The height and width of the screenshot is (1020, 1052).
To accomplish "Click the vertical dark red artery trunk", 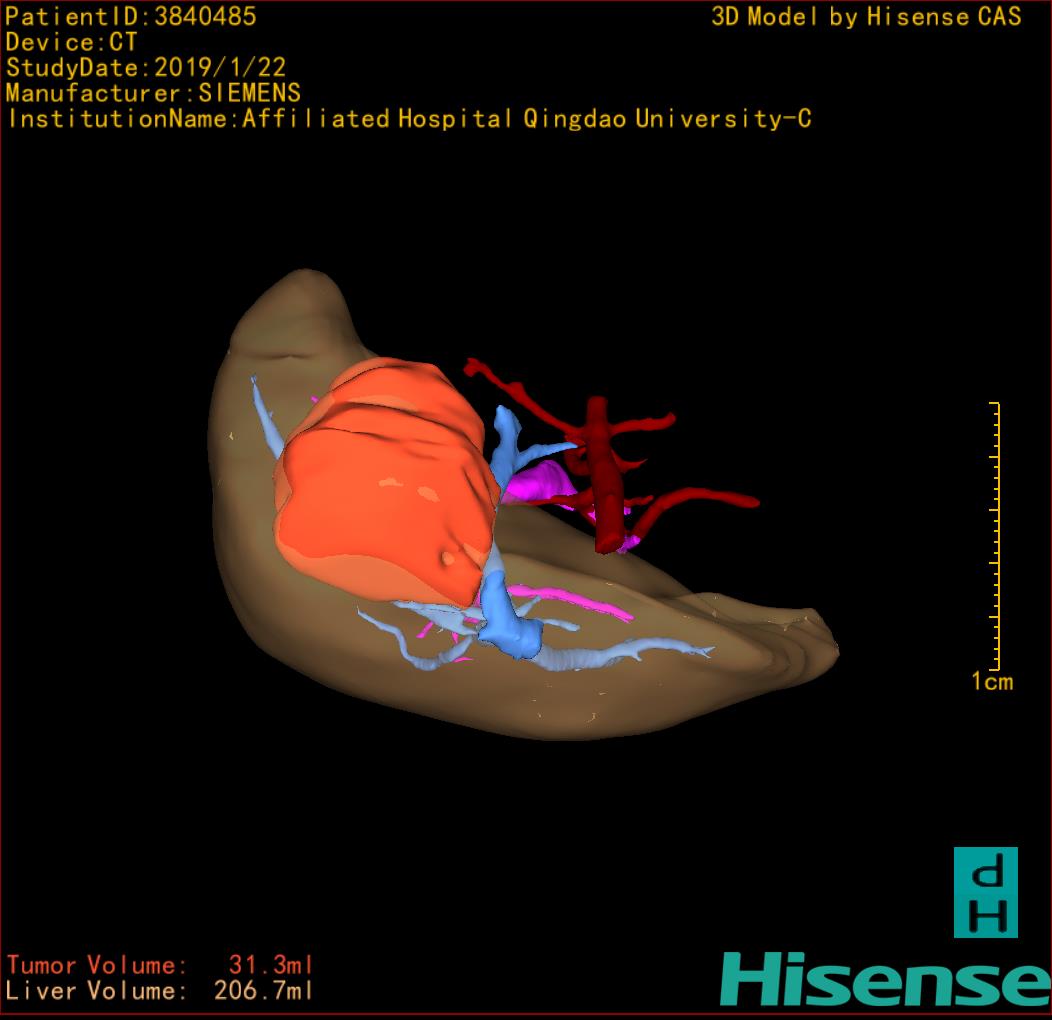I will pyautogui.click(x=602, y=470).
